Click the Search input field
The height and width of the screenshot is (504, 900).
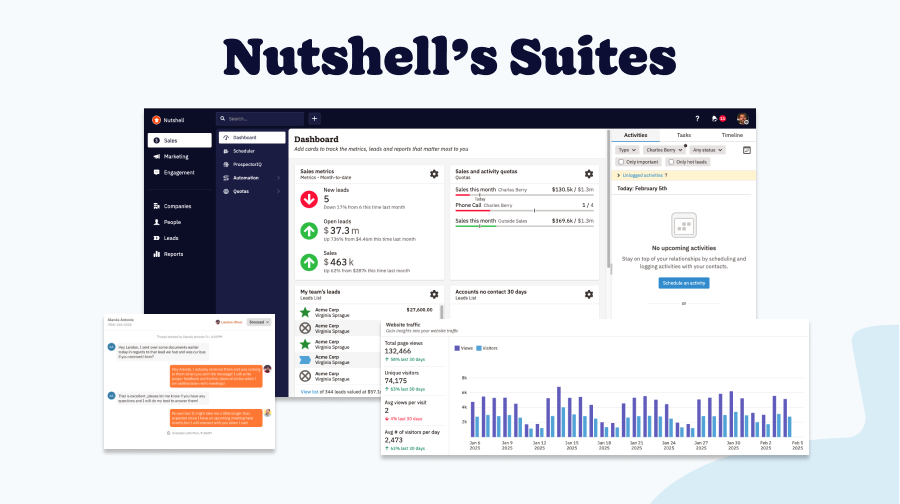(260, 119)
